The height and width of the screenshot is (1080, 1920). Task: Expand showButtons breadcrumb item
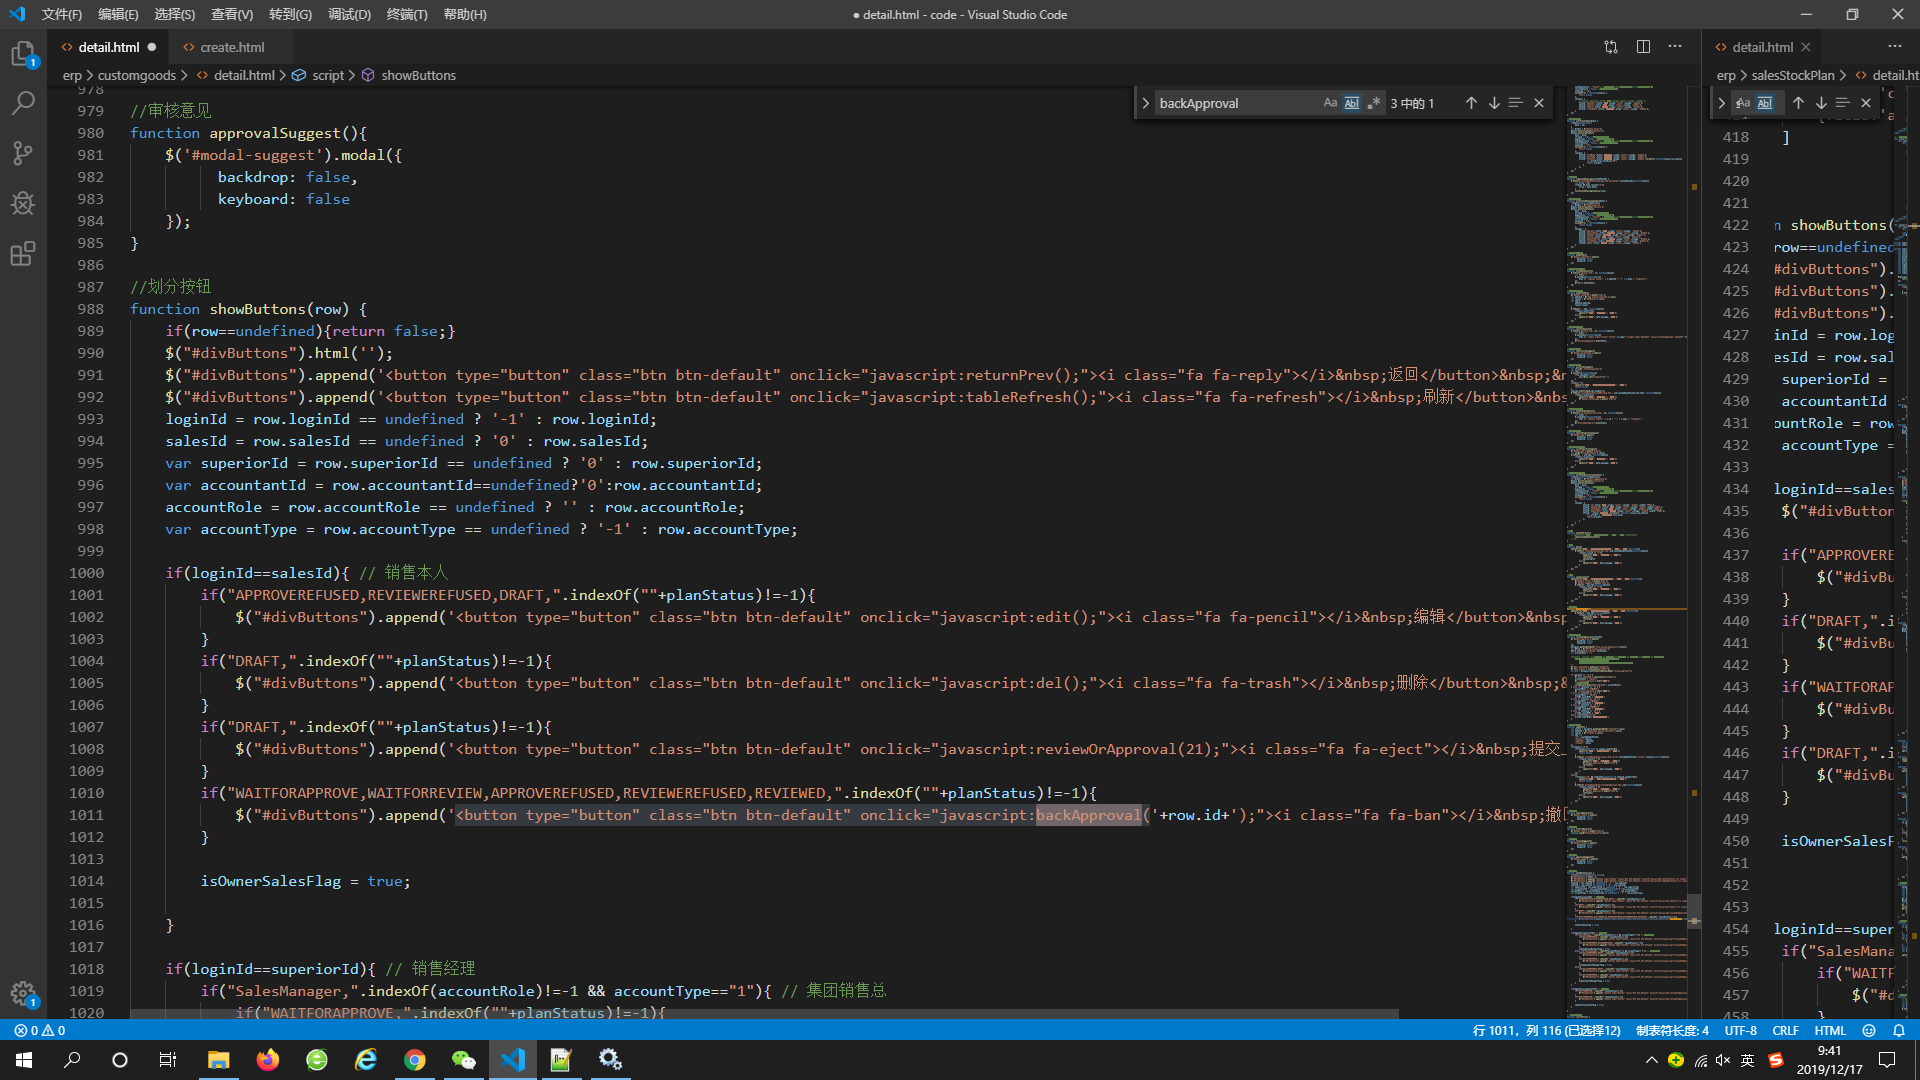click(x=418, y=75)
